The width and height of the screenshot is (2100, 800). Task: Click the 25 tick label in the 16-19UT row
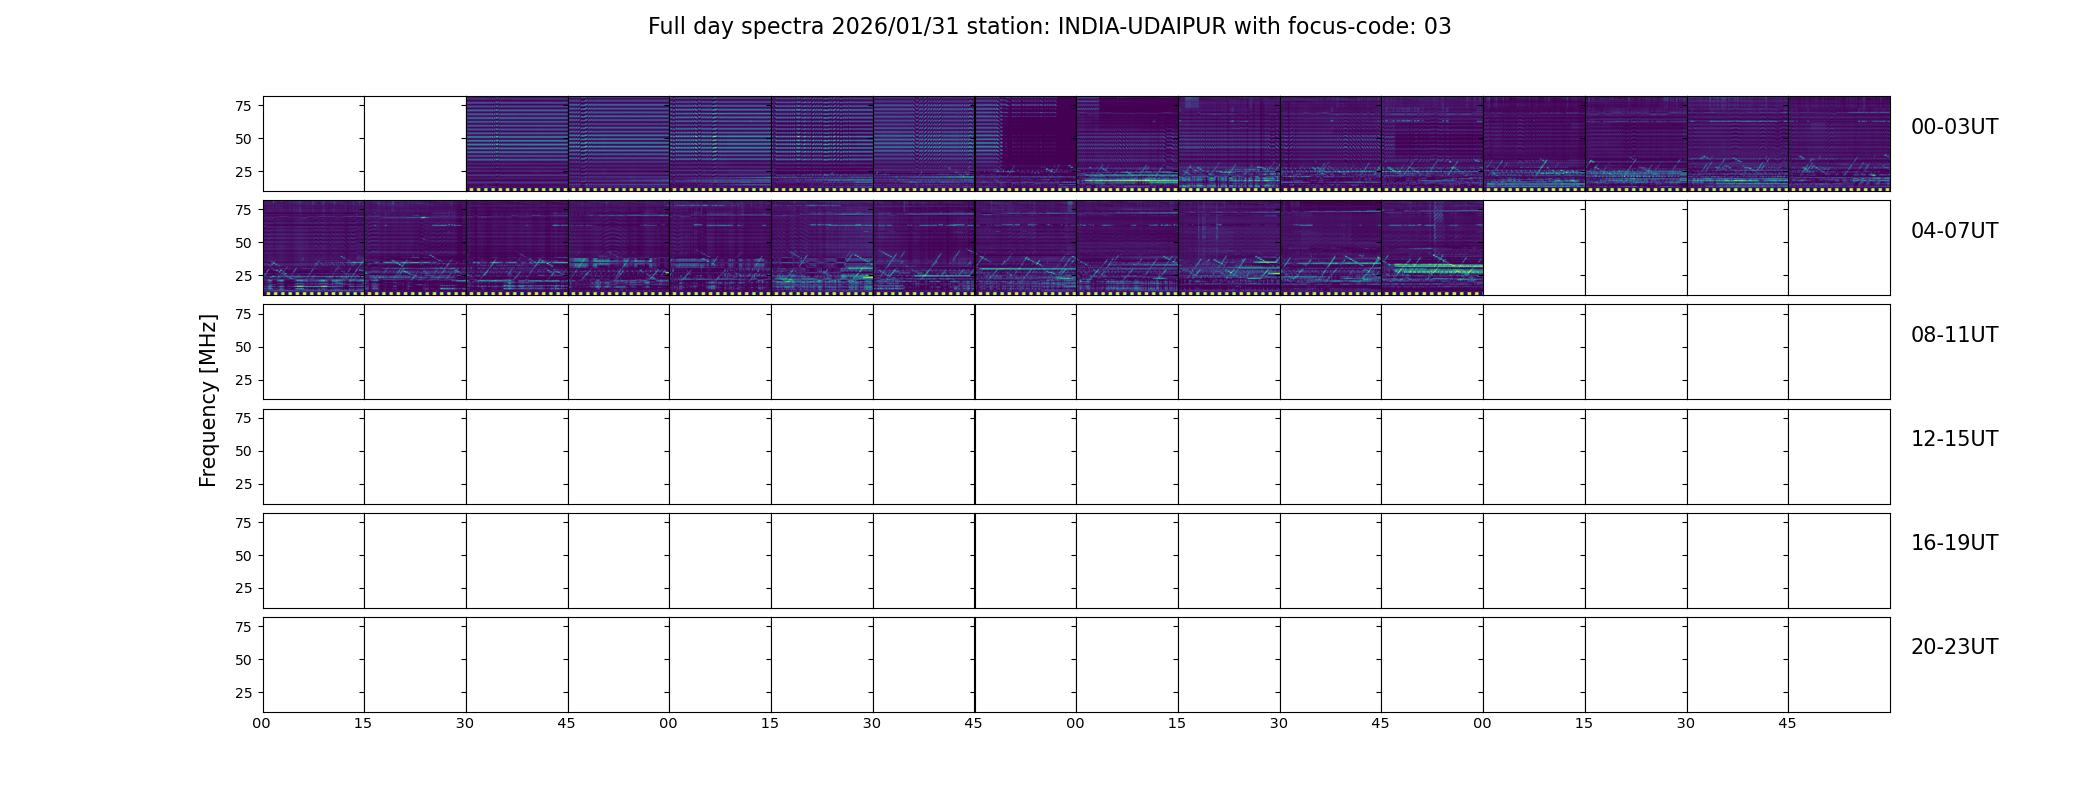click(243, 588)
